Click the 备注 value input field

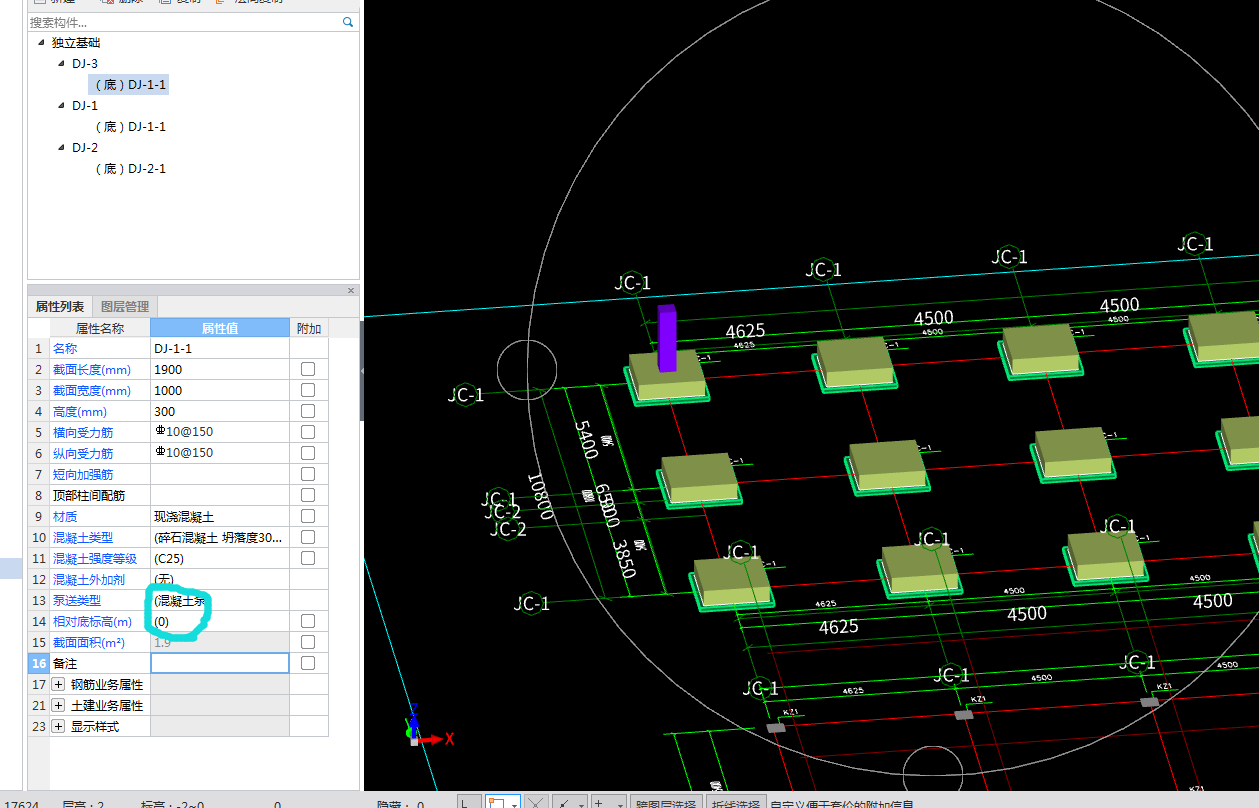pos(220,663)
